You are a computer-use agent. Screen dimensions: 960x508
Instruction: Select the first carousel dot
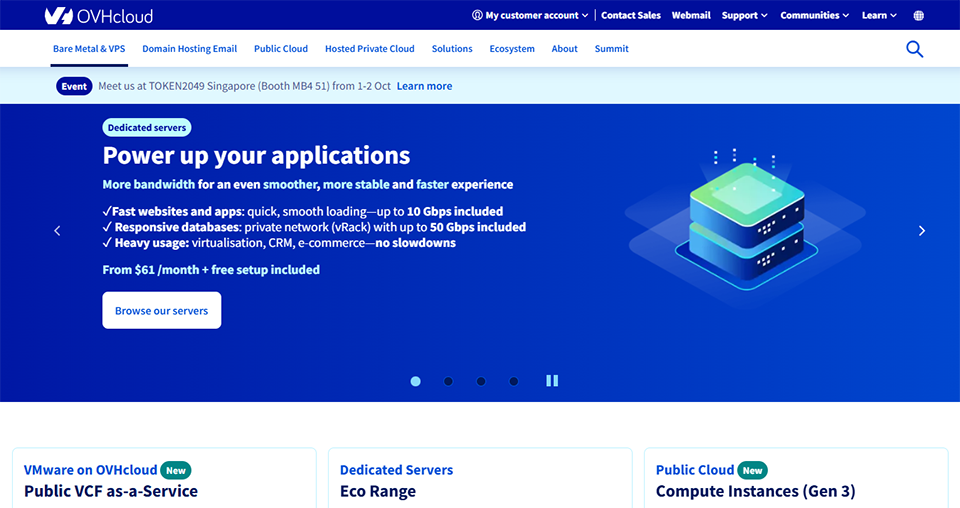pos(416,381)
